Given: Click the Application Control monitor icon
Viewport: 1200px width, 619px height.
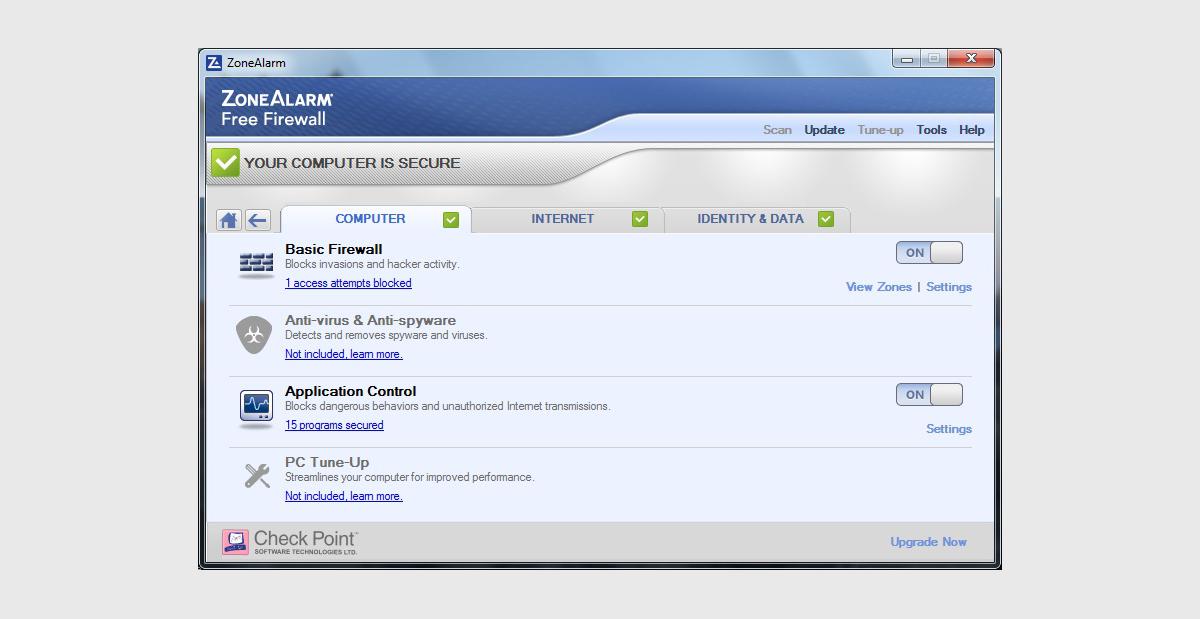Looking at the screenshot, I should coord(257,407).
